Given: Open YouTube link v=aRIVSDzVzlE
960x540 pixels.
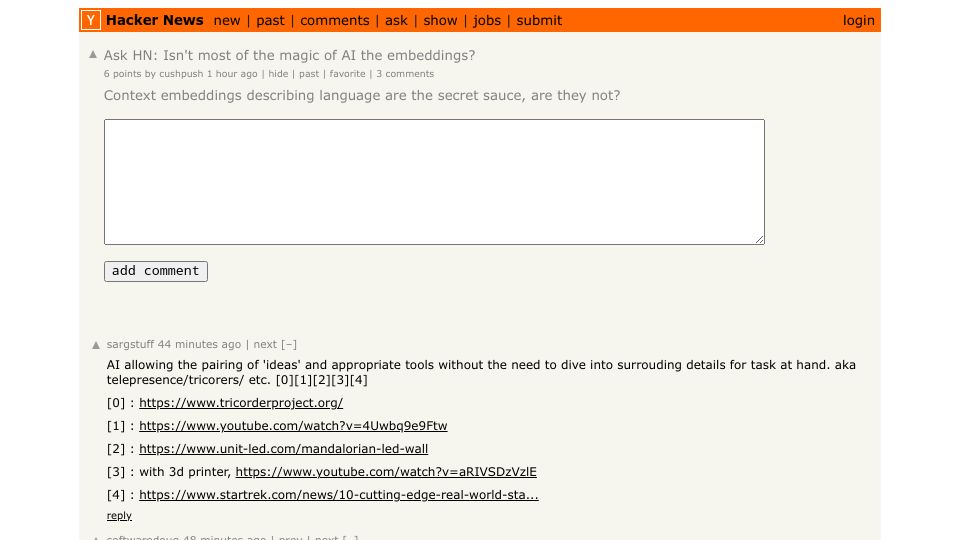Looking at the screenshot, I should 386,472.
